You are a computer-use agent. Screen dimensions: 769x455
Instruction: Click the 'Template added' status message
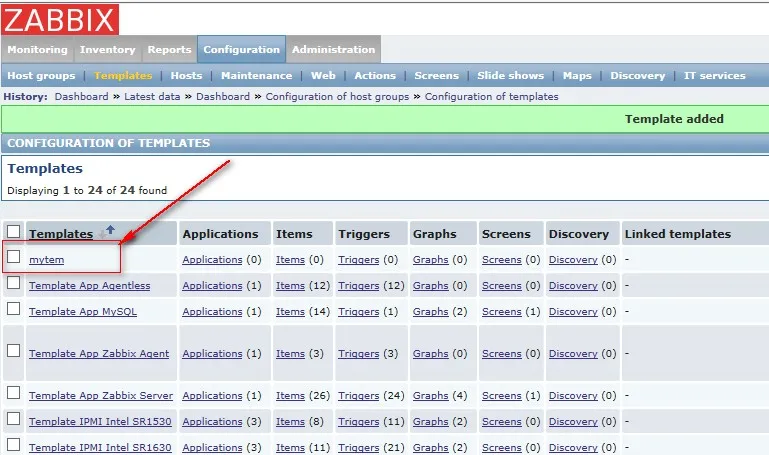[x=674, y=119]
